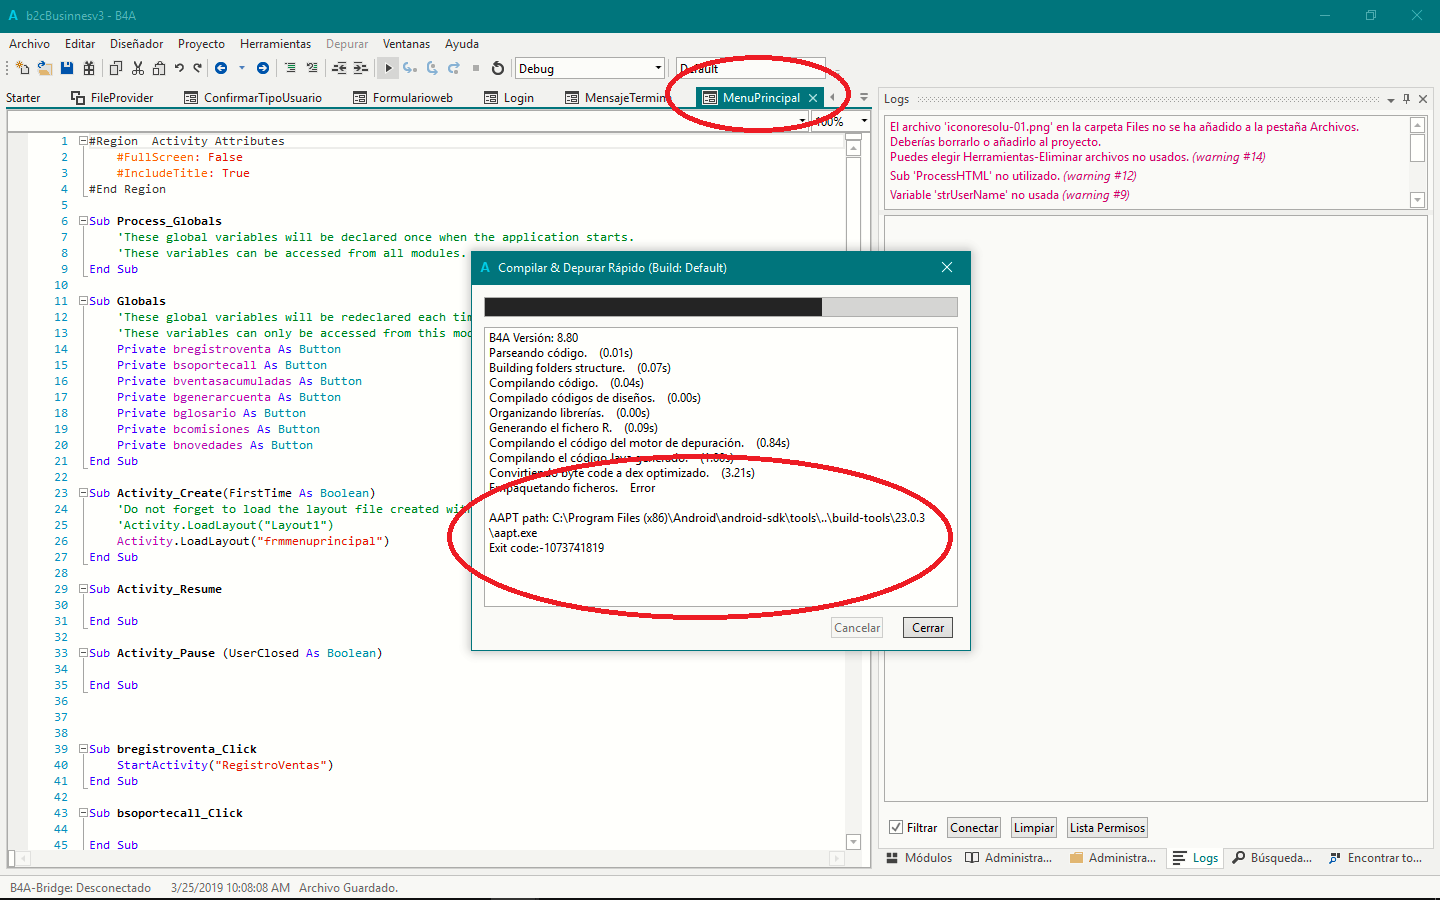Collapse the Sub Globals code block
The image size is (1440, 900).
pyautogui.click(x=84, y=301)
